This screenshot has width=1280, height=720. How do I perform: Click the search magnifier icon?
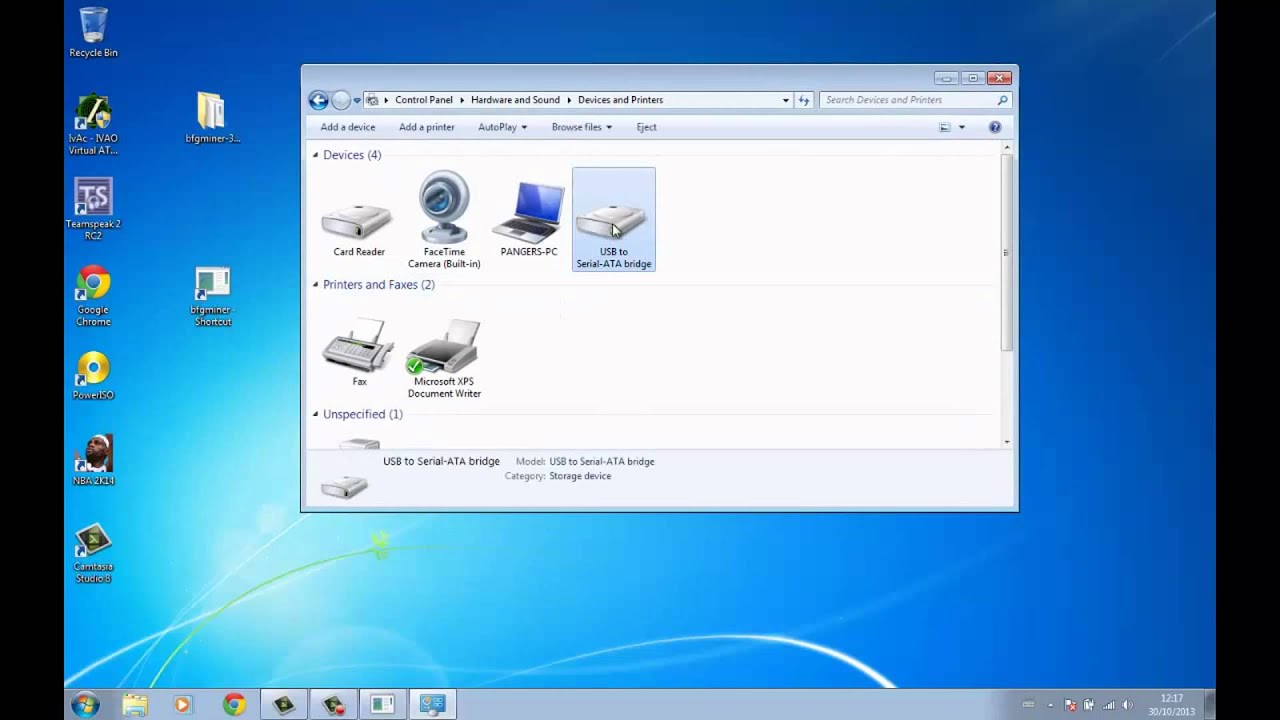pos(1002,100)
